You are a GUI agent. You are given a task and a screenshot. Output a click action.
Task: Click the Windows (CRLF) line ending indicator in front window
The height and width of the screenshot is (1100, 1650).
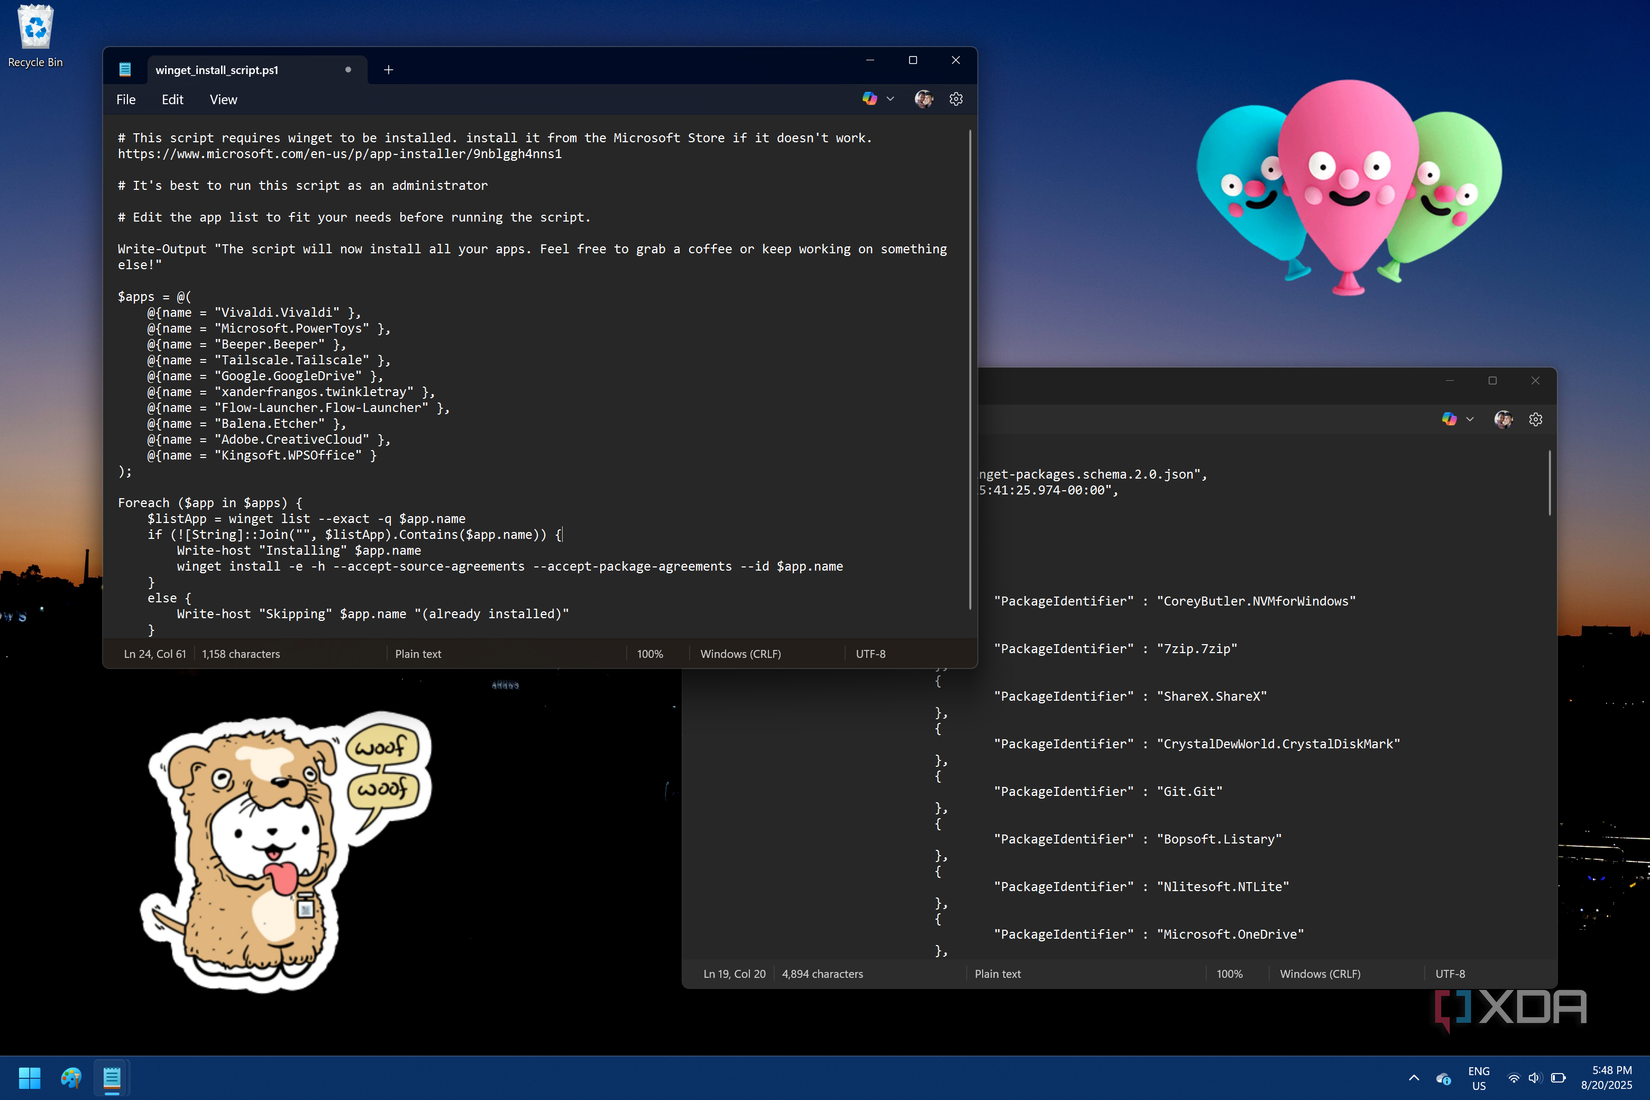click(740, 654)
